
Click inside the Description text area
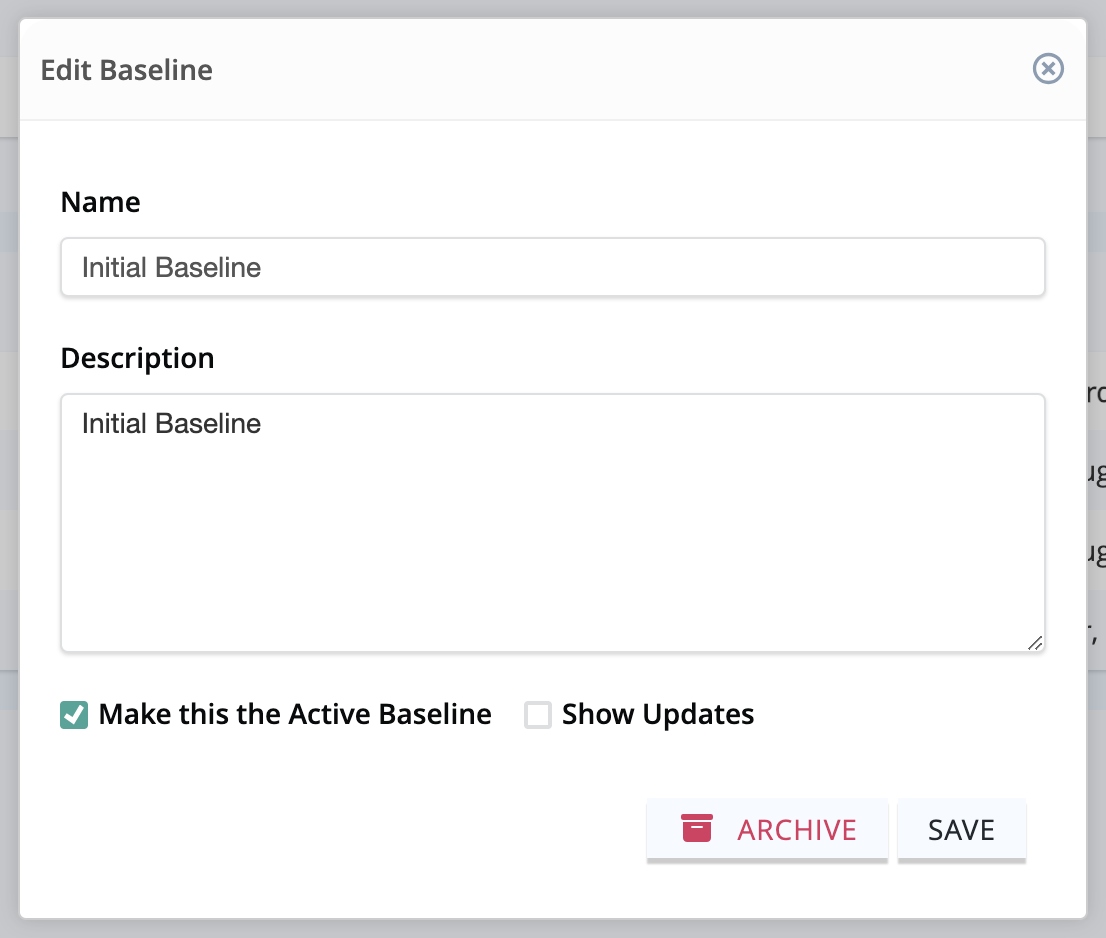pyautogui.click(x=552, y=523)
